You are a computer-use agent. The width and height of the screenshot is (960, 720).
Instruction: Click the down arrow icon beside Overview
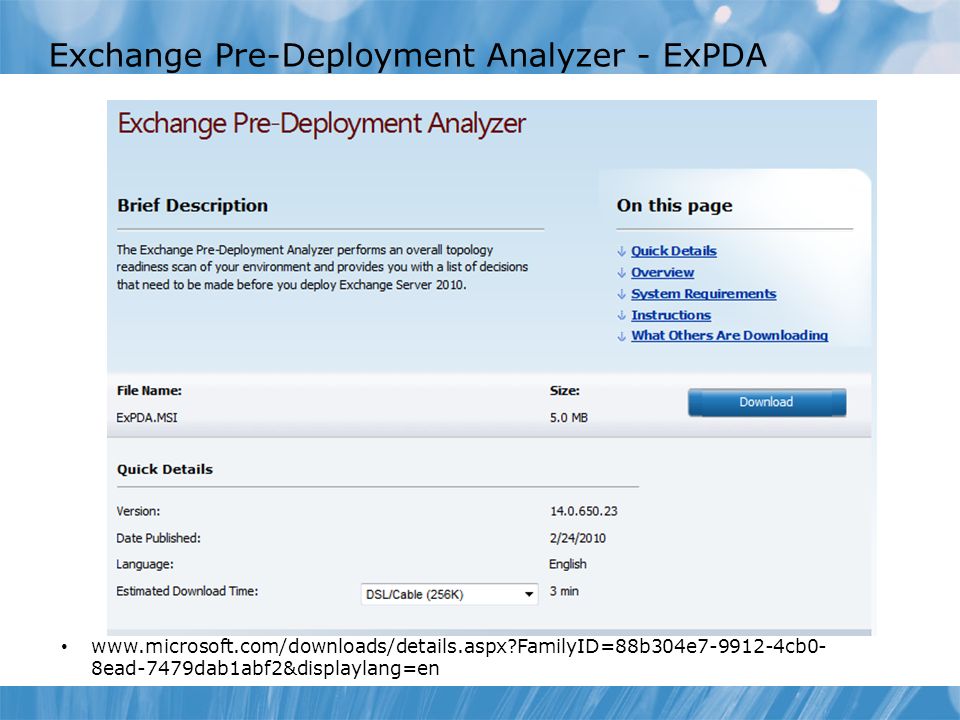click(x=621, y=273)
